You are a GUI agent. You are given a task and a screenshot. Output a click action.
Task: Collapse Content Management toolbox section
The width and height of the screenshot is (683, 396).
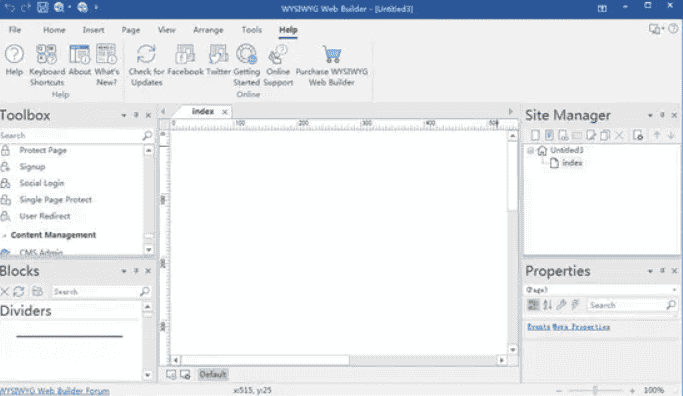click(x=4, y=236)
